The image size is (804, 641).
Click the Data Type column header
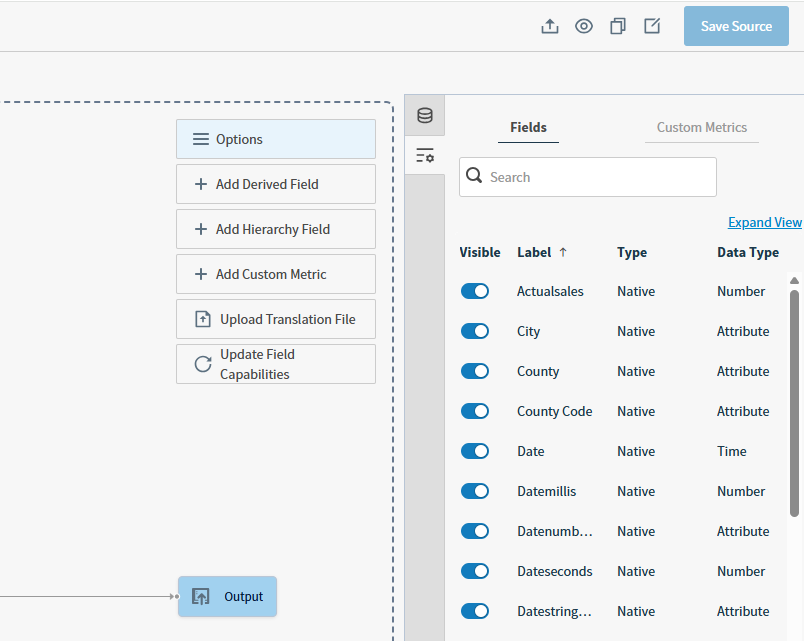(x=748, y=252)
